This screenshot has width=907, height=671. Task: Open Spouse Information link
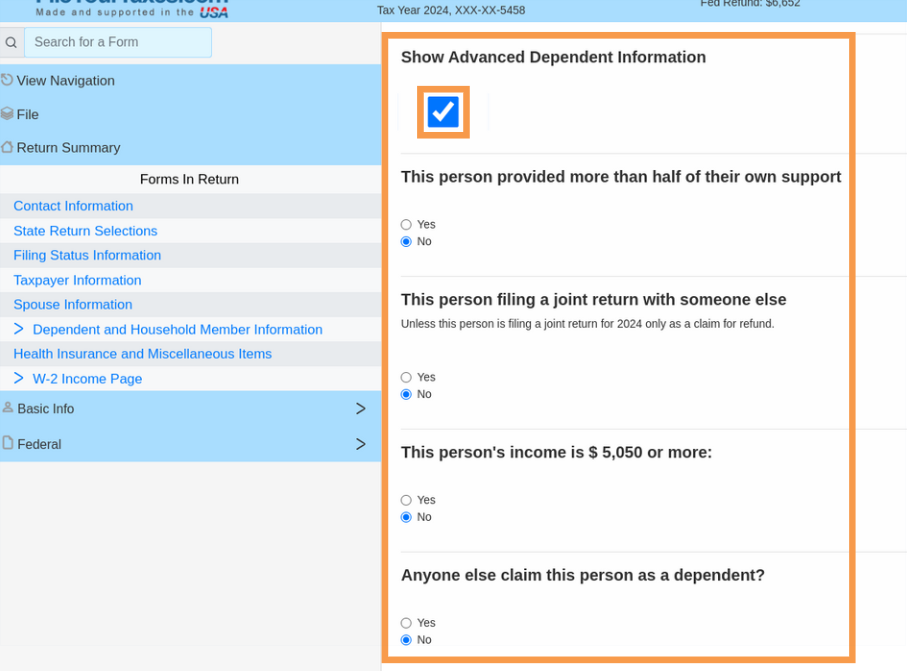pyautogui.click(x=73, y=304)
